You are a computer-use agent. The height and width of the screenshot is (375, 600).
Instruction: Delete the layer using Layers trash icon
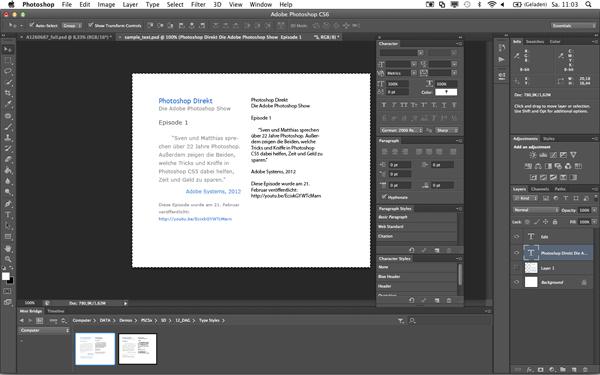tap(585, 370)
